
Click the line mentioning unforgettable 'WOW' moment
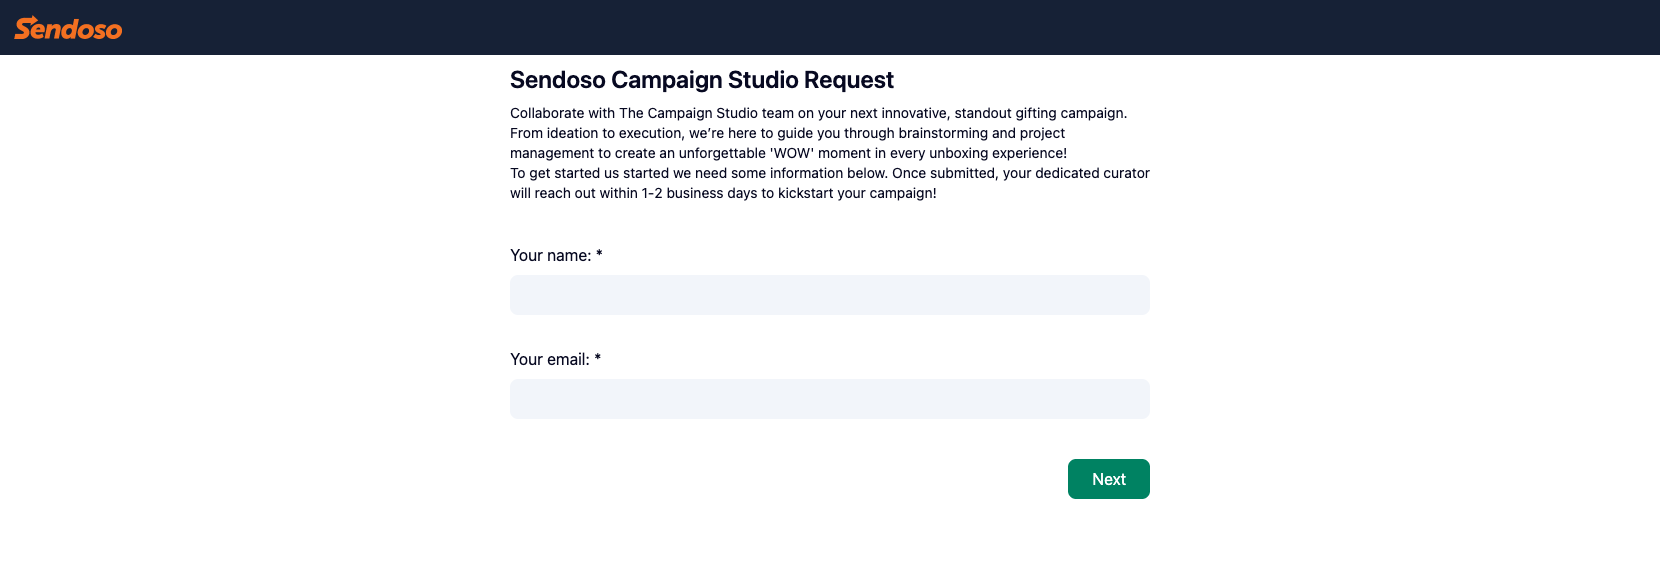click(x=788, y=153)
